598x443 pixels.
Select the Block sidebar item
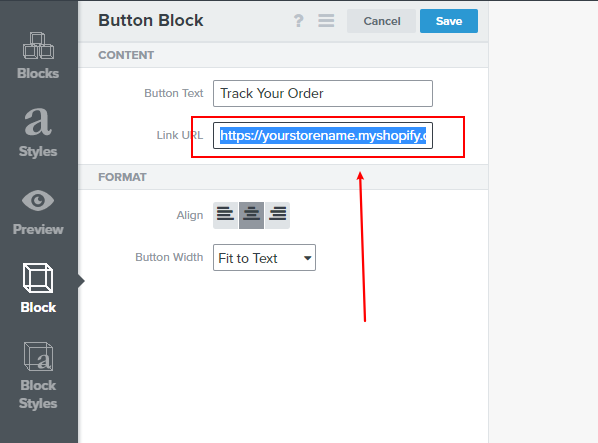tap(38, 288)
